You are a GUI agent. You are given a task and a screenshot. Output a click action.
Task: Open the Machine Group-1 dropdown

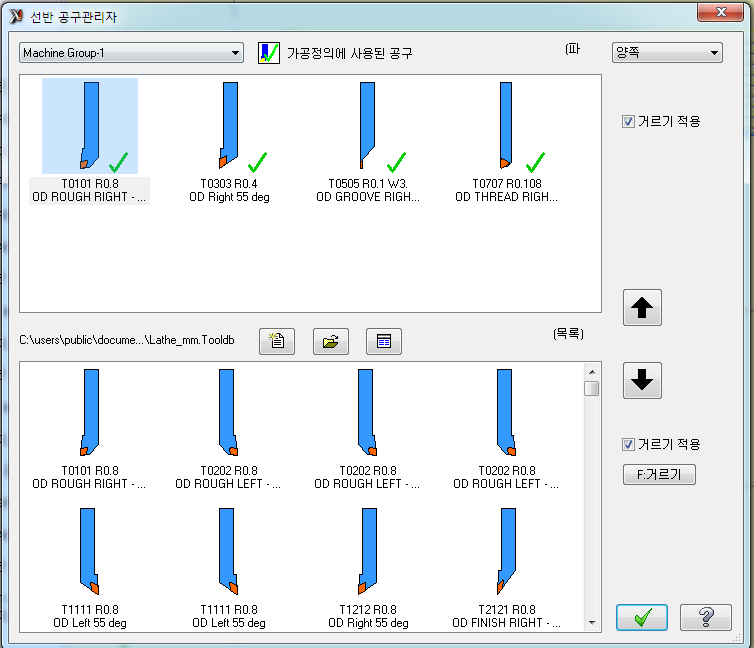click(x=131, y=53)
